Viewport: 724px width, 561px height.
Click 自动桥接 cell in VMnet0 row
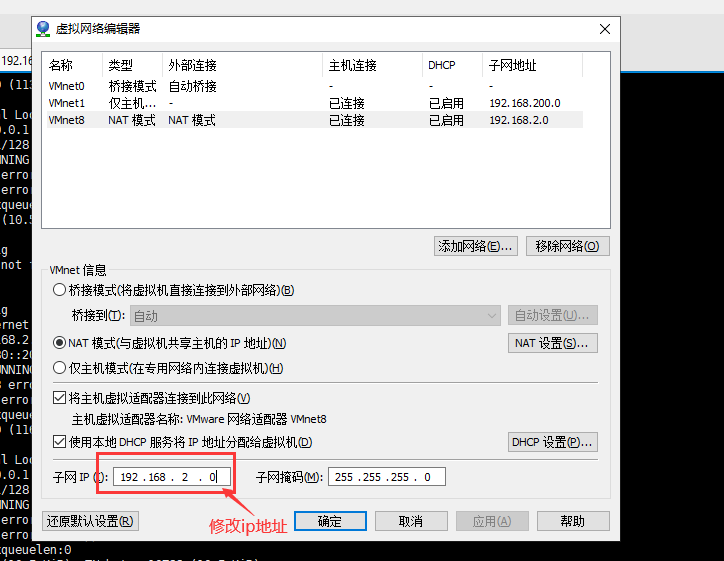192,86
